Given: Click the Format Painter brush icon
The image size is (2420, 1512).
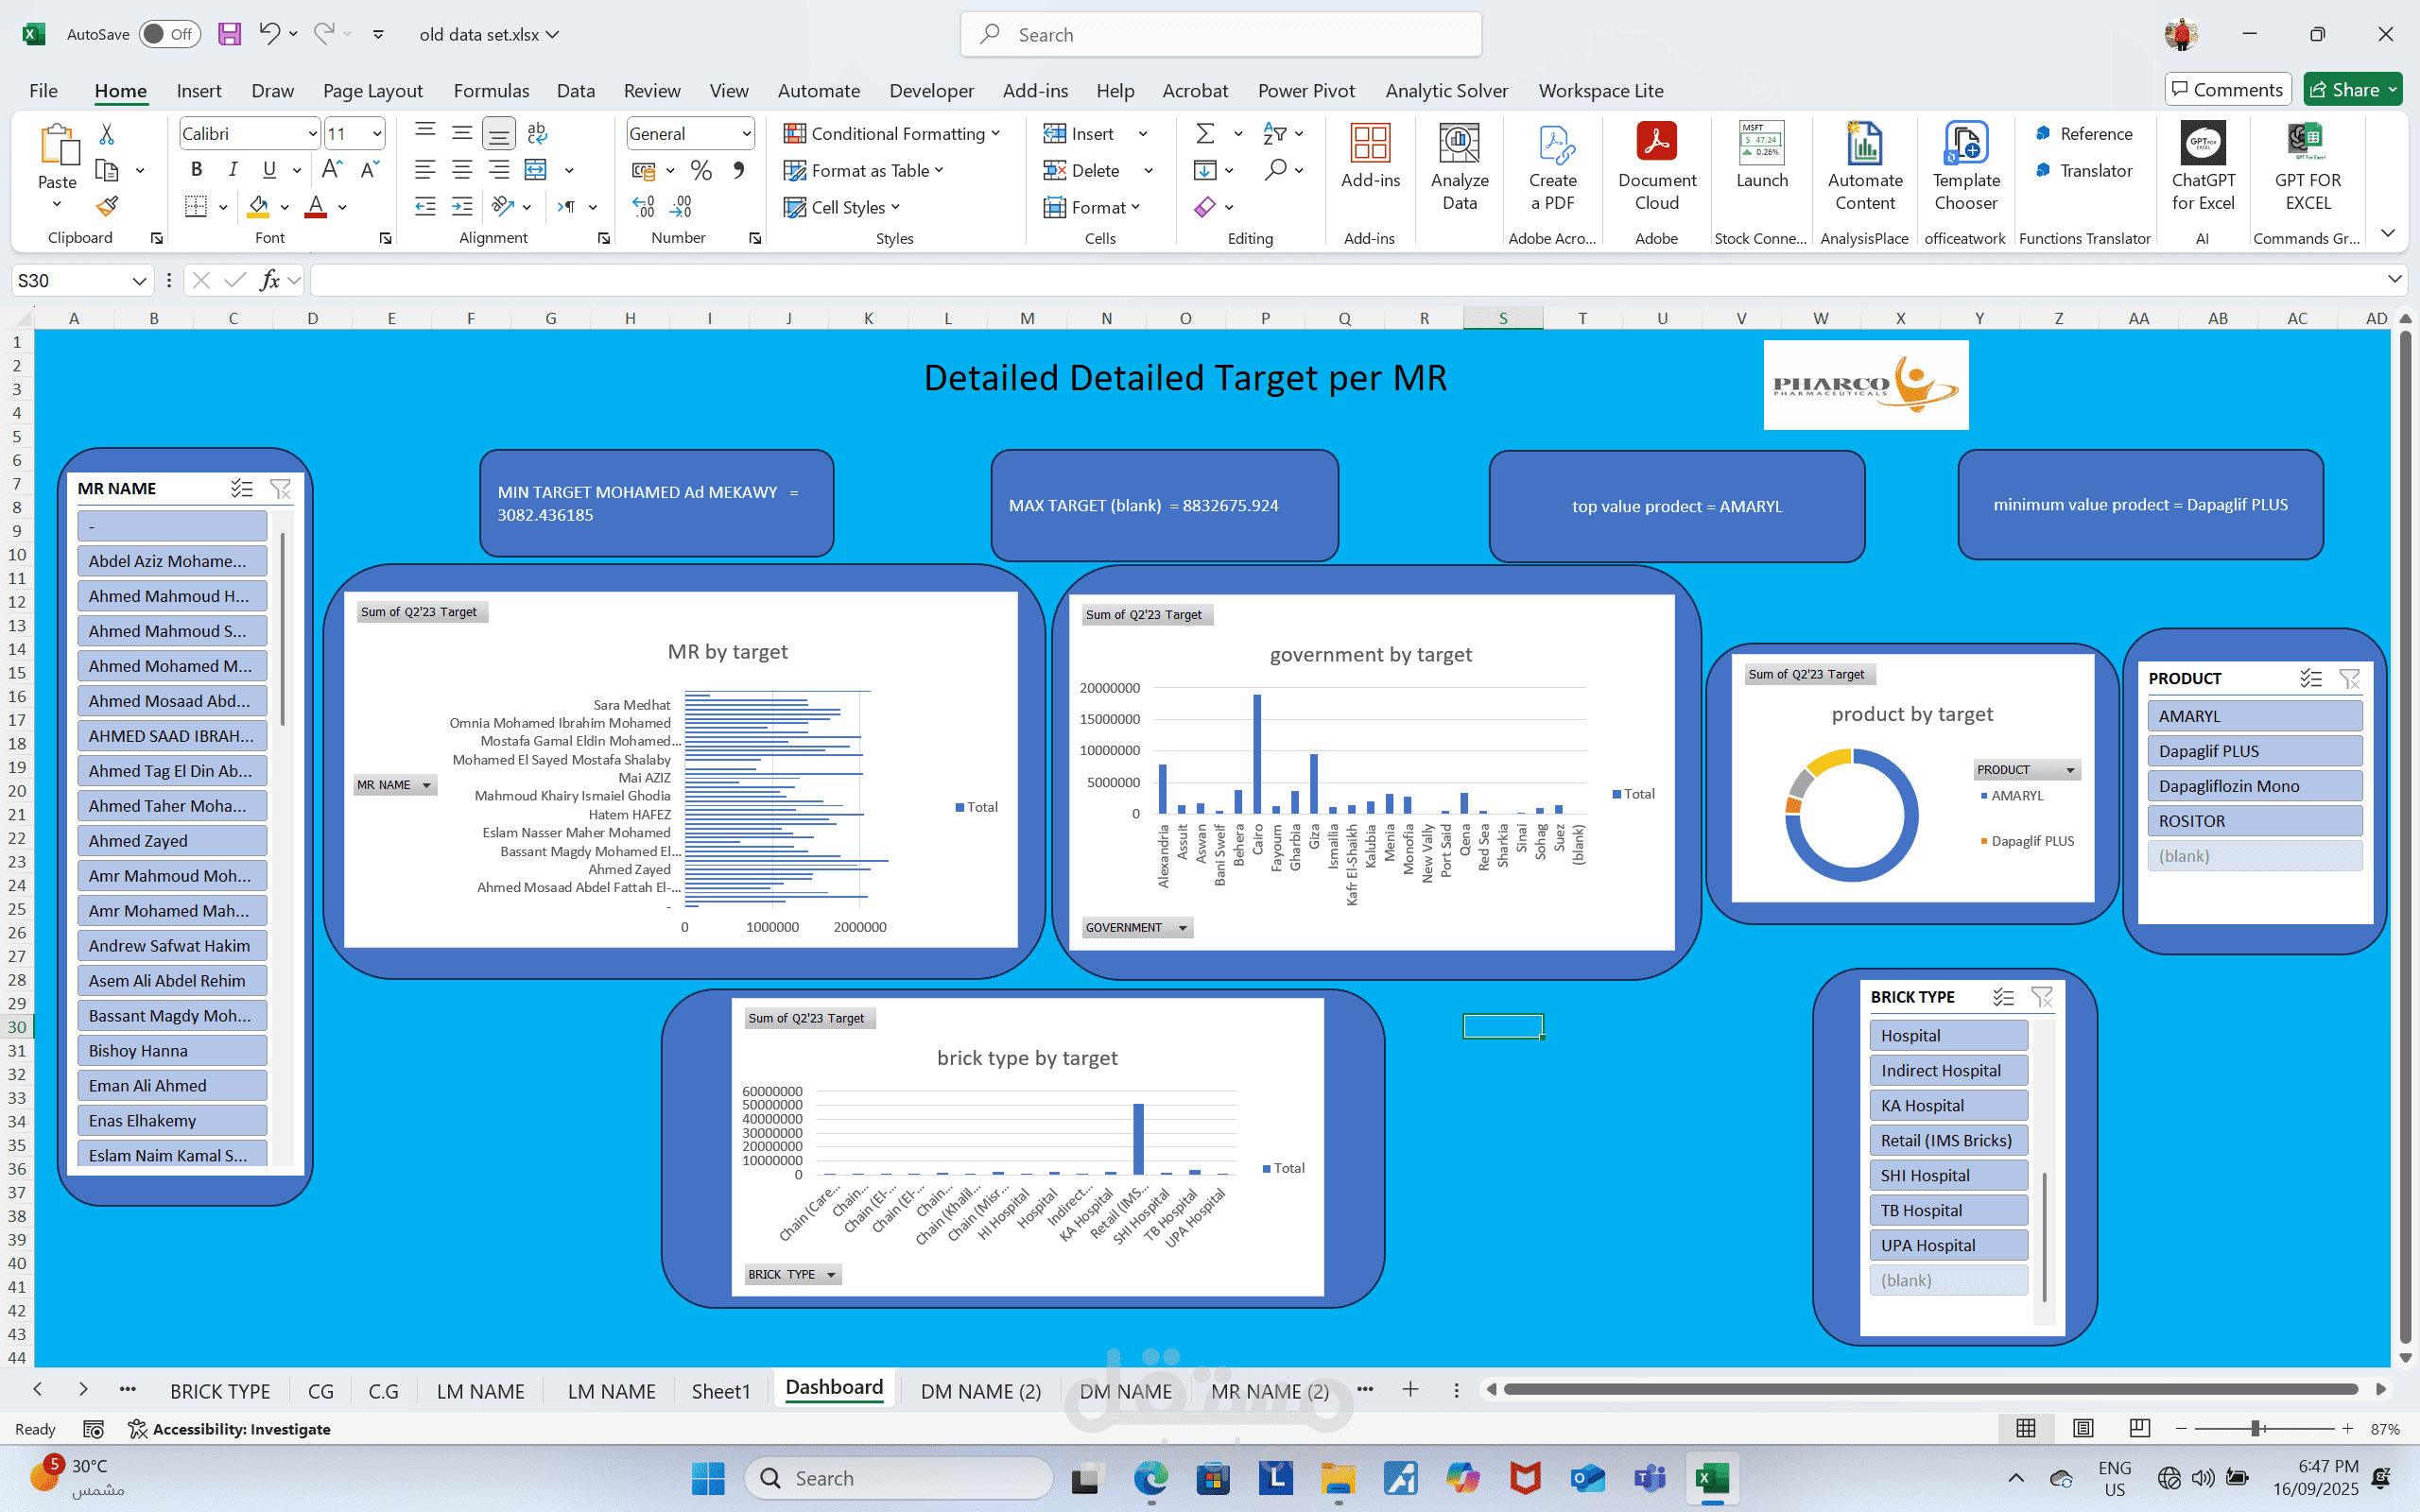Looking at the screenshot, I should 107,206.
